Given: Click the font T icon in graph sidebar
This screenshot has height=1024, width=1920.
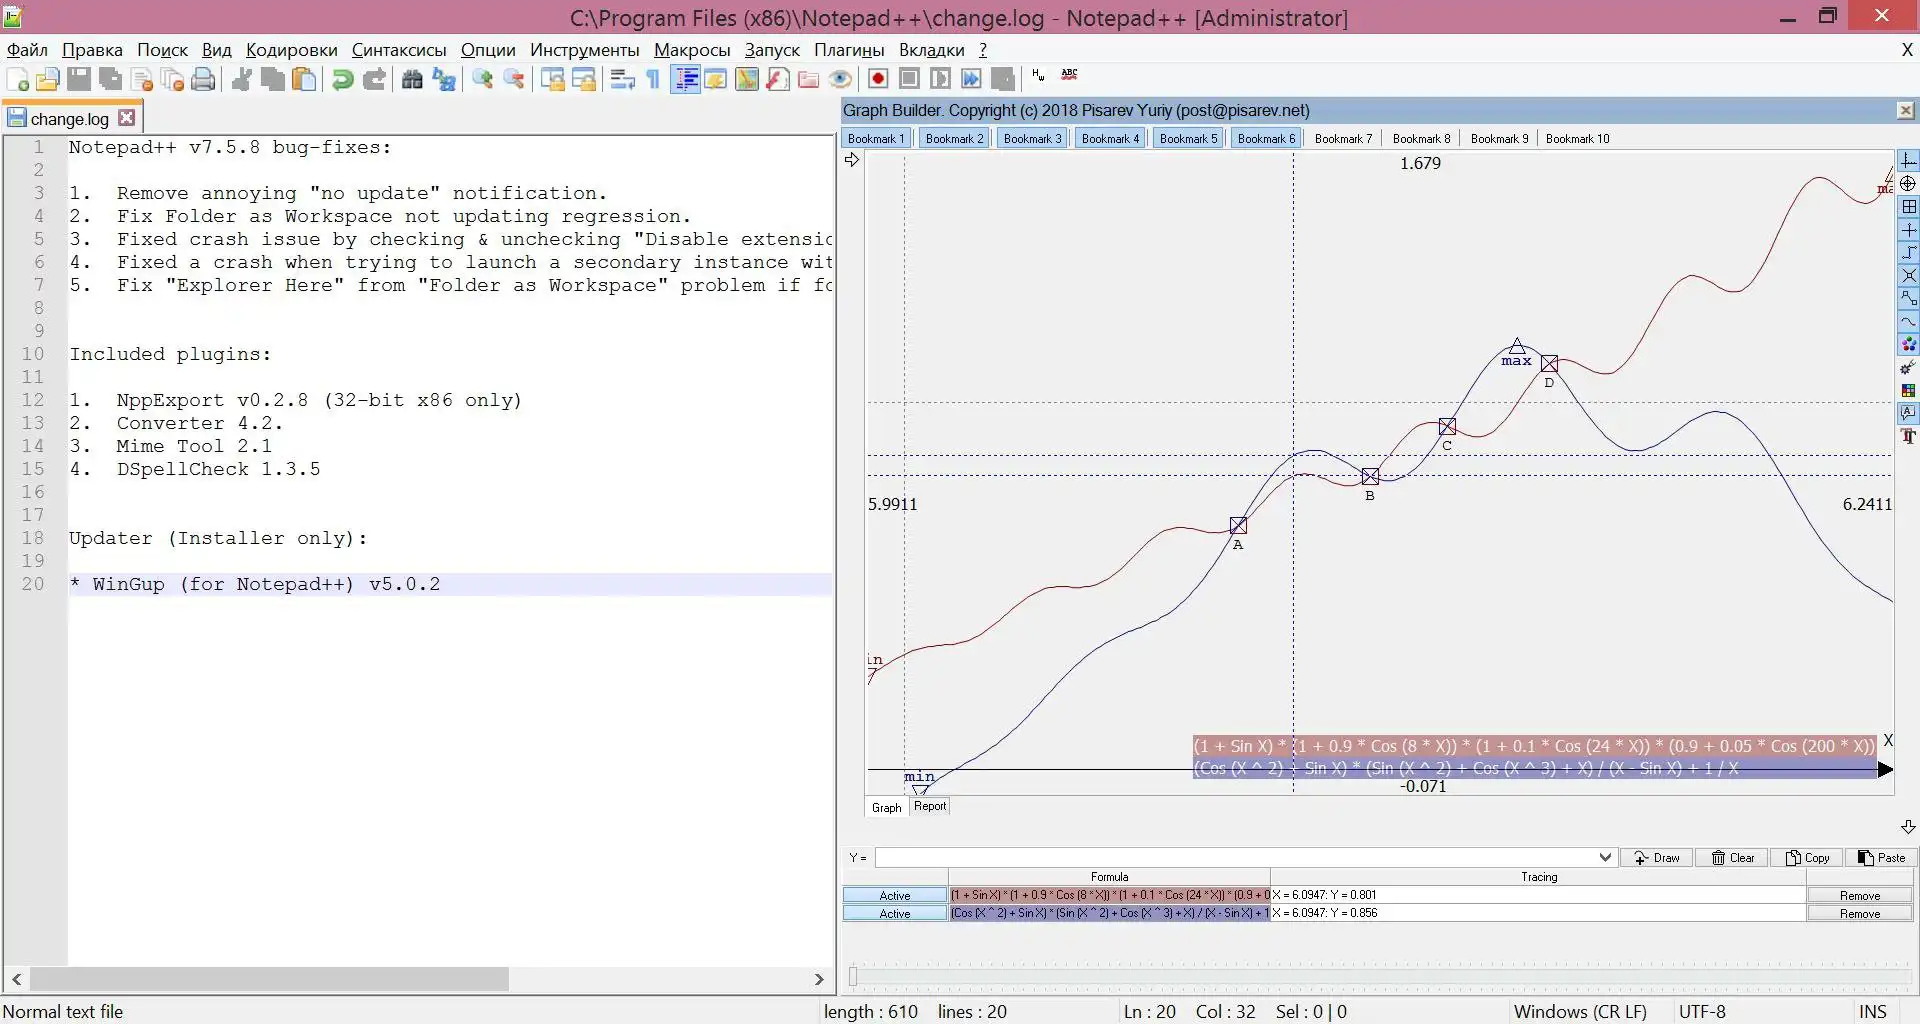Looking at the screenshot, I should (1908, 436).
